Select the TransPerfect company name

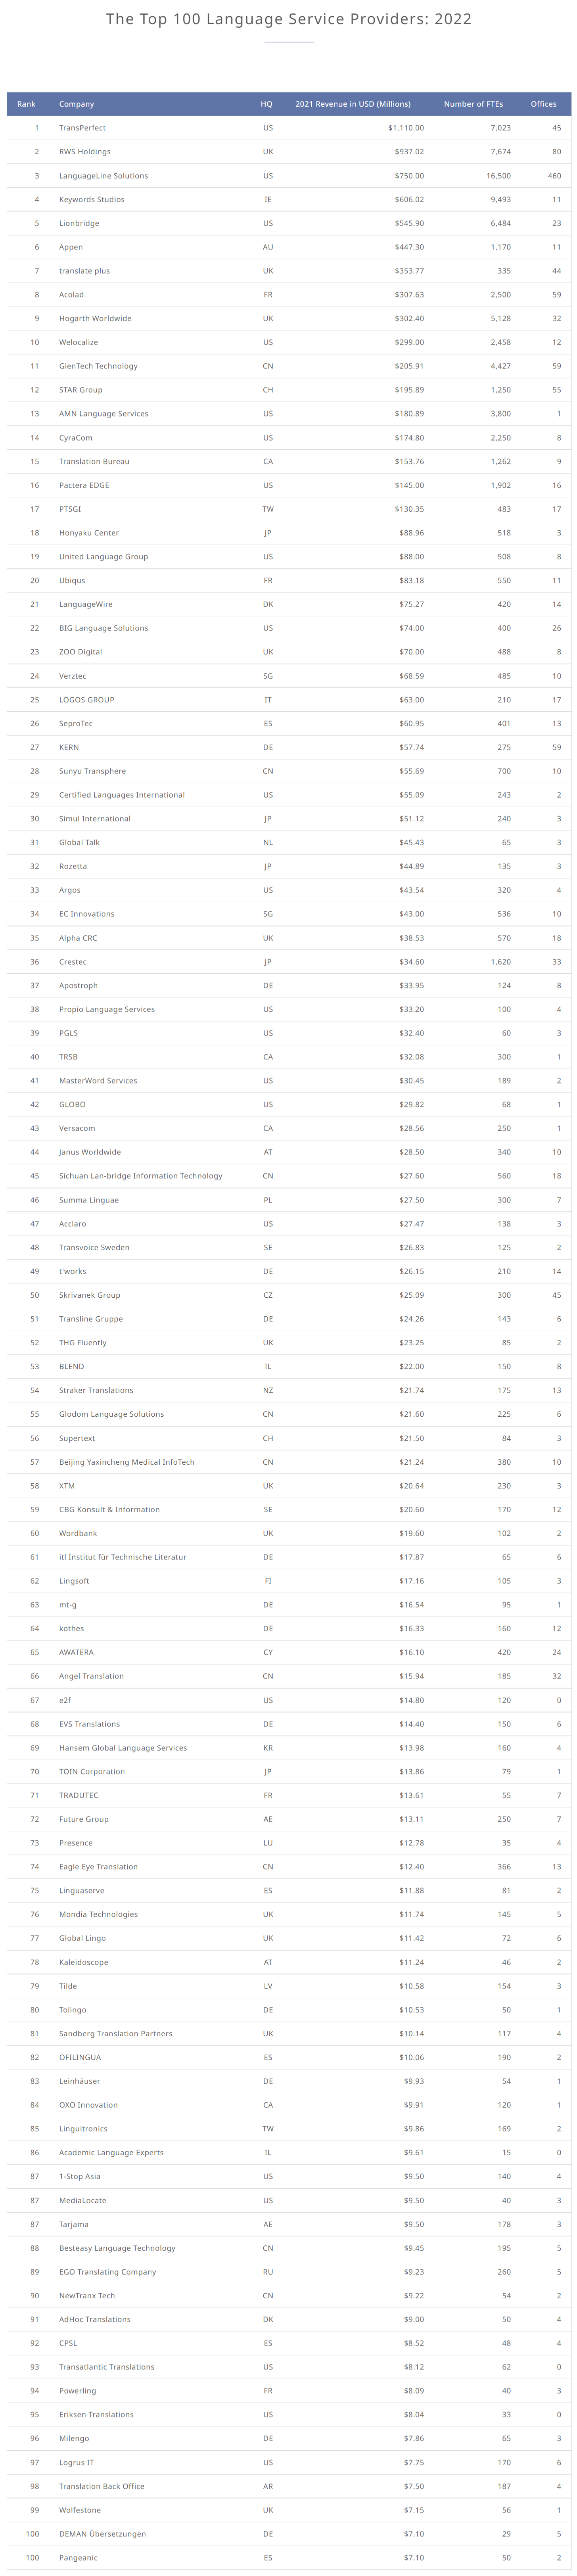pos(82,128)
